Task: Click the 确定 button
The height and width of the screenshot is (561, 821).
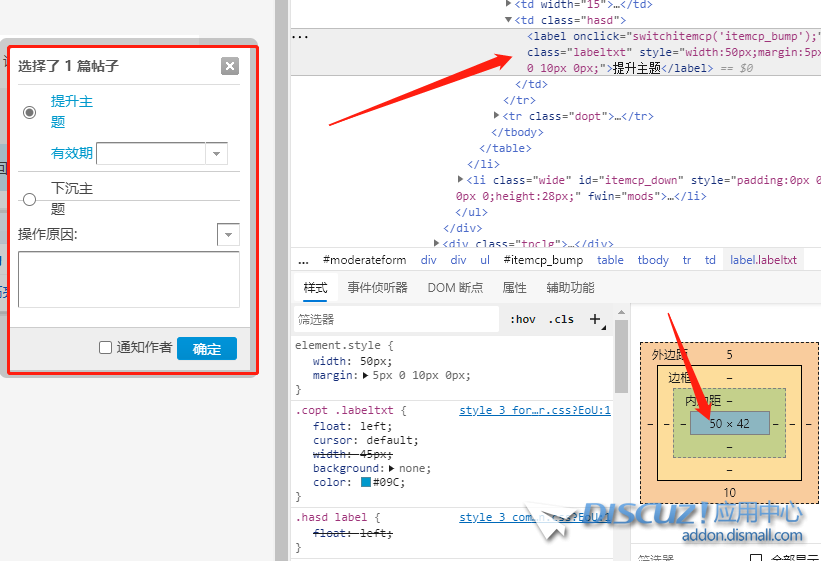Action: pyautogui.click(x=207, y=349)
